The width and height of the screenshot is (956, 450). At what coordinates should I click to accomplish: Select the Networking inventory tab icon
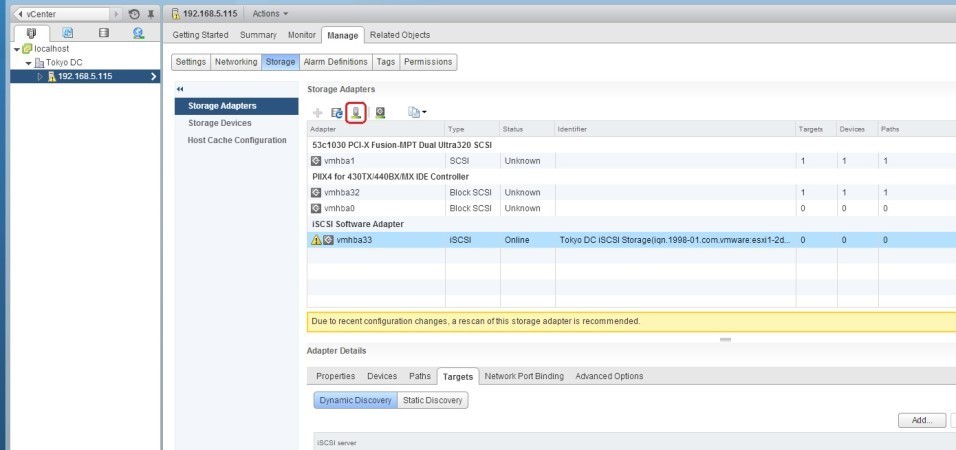(139, 34)
